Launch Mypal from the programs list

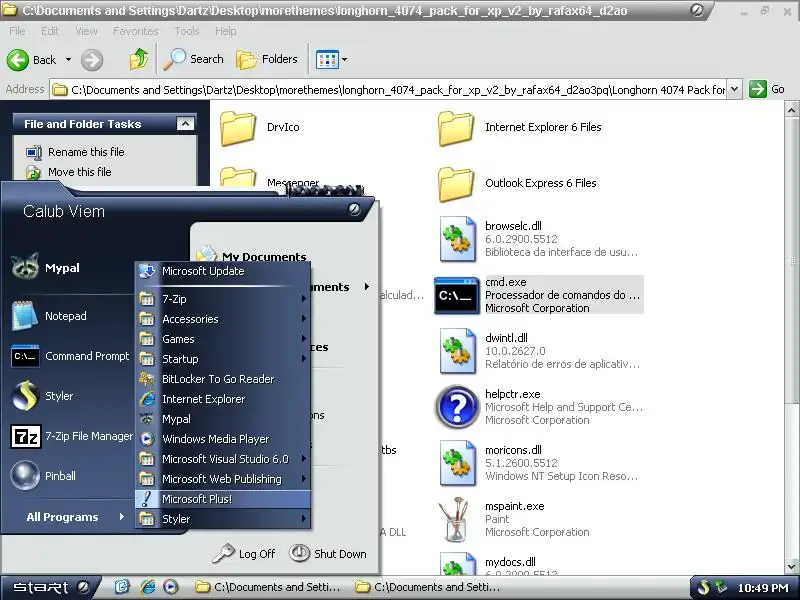222,419
